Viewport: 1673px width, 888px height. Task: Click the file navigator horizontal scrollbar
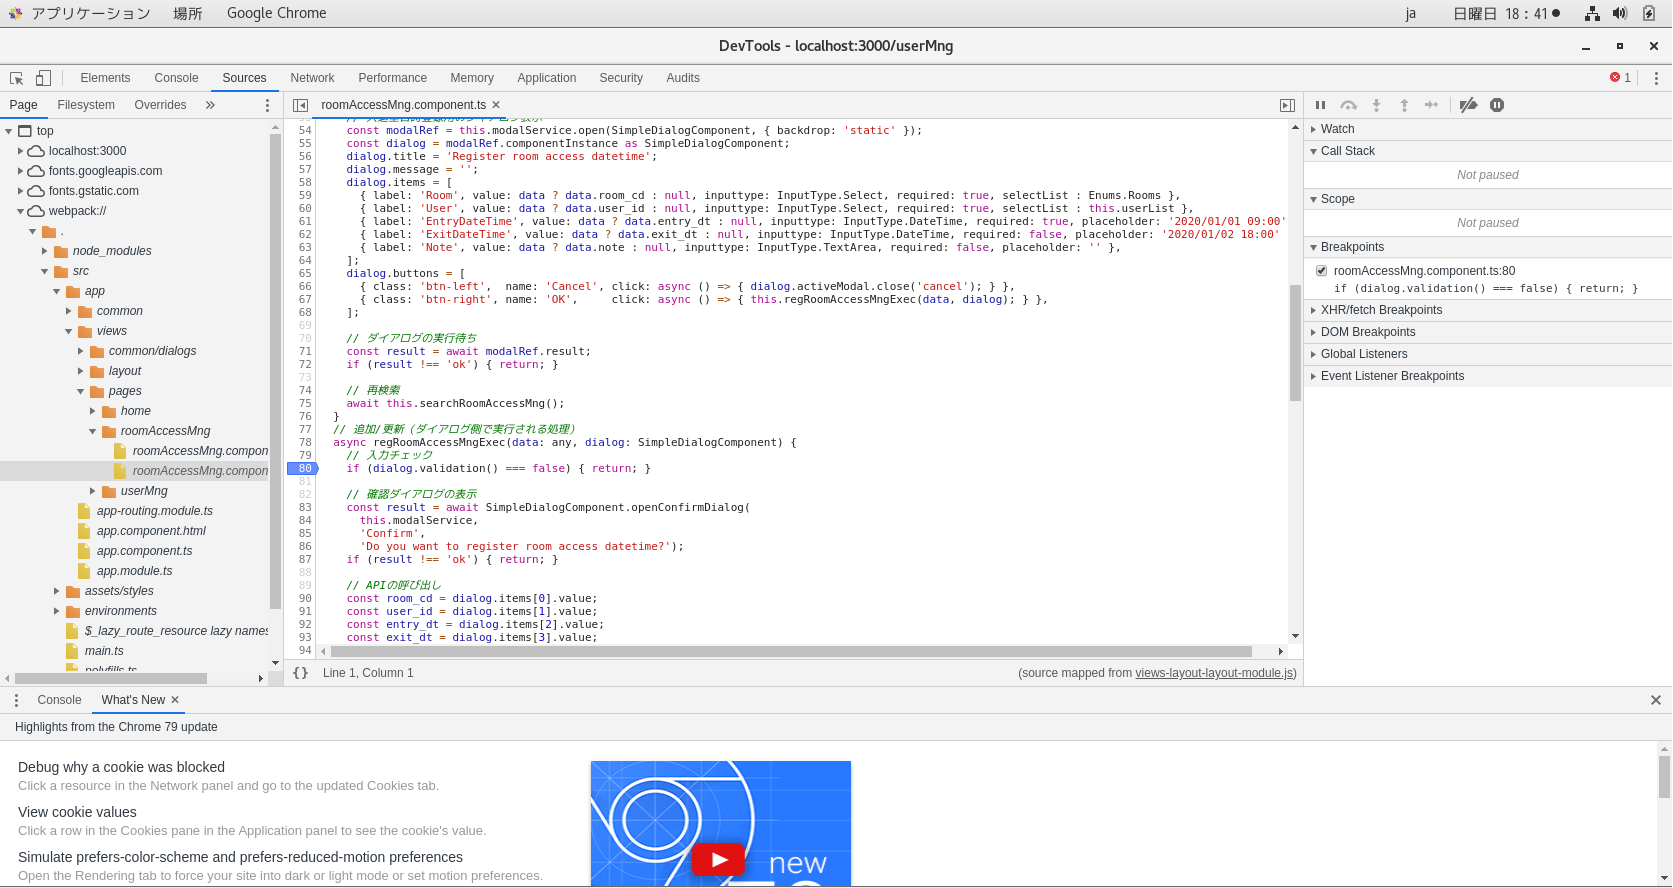(111, 678)
